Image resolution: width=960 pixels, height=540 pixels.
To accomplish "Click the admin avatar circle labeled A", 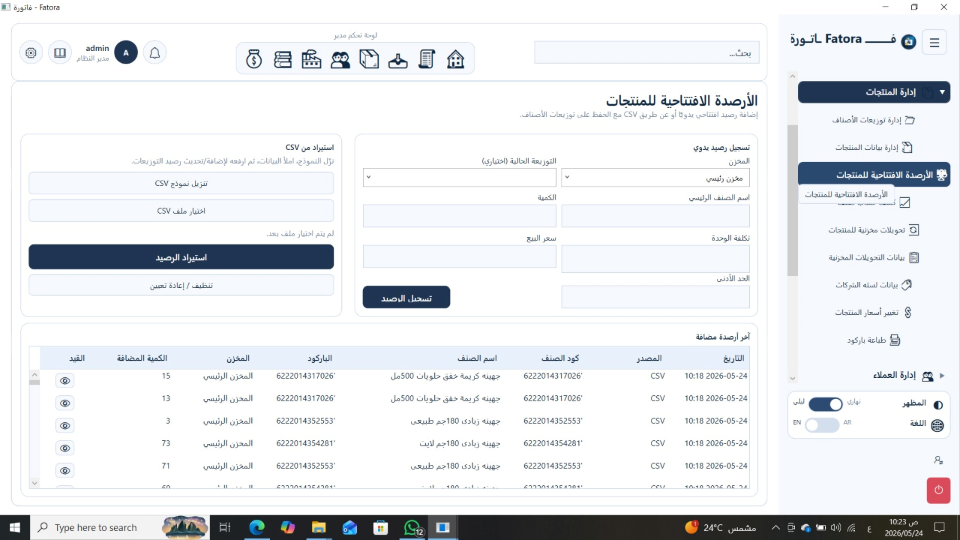I will click(x=126, y=53).
